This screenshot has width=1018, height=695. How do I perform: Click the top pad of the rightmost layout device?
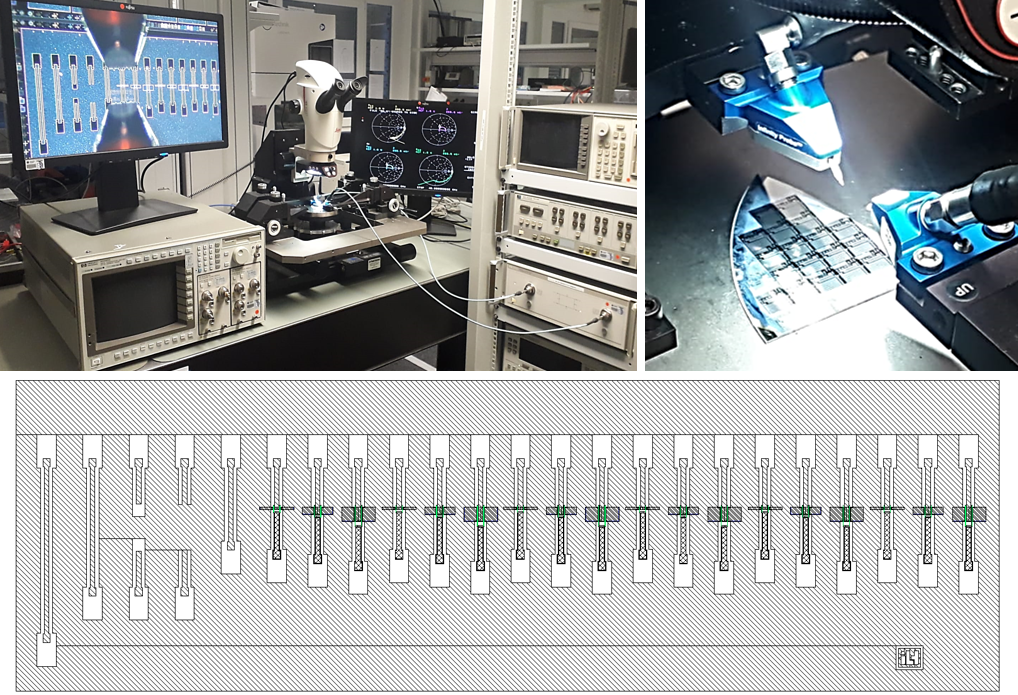(969, 449)
